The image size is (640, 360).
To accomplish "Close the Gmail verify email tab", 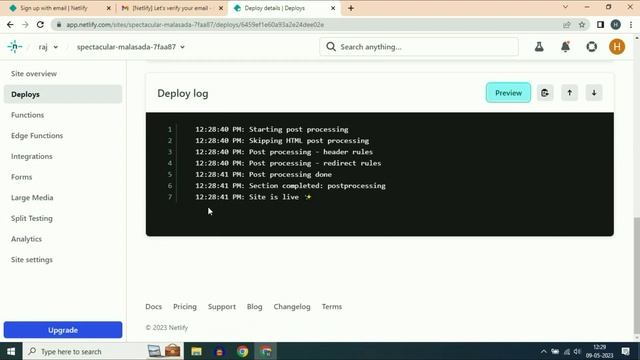I will point(221,8).
